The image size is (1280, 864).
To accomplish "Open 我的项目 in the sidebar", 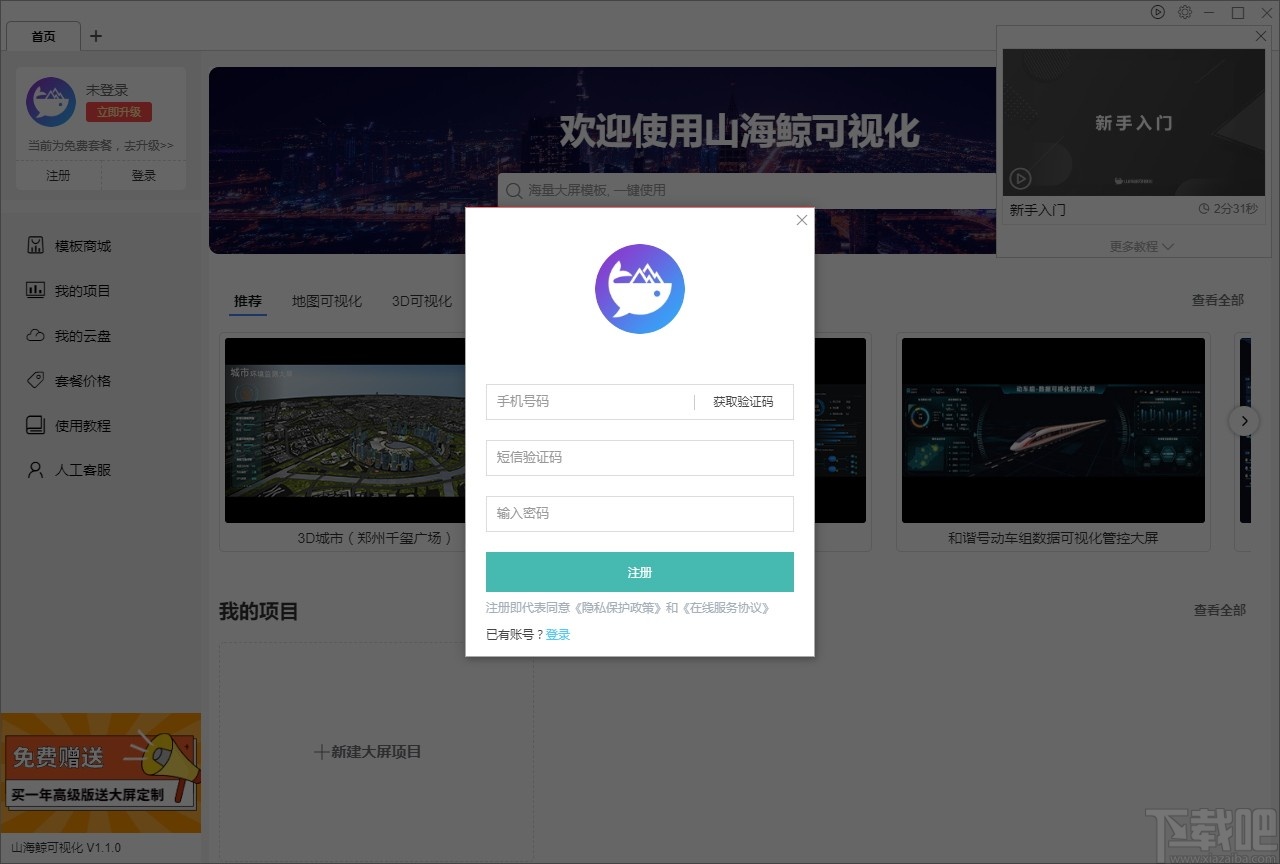I will coord(83,291).
